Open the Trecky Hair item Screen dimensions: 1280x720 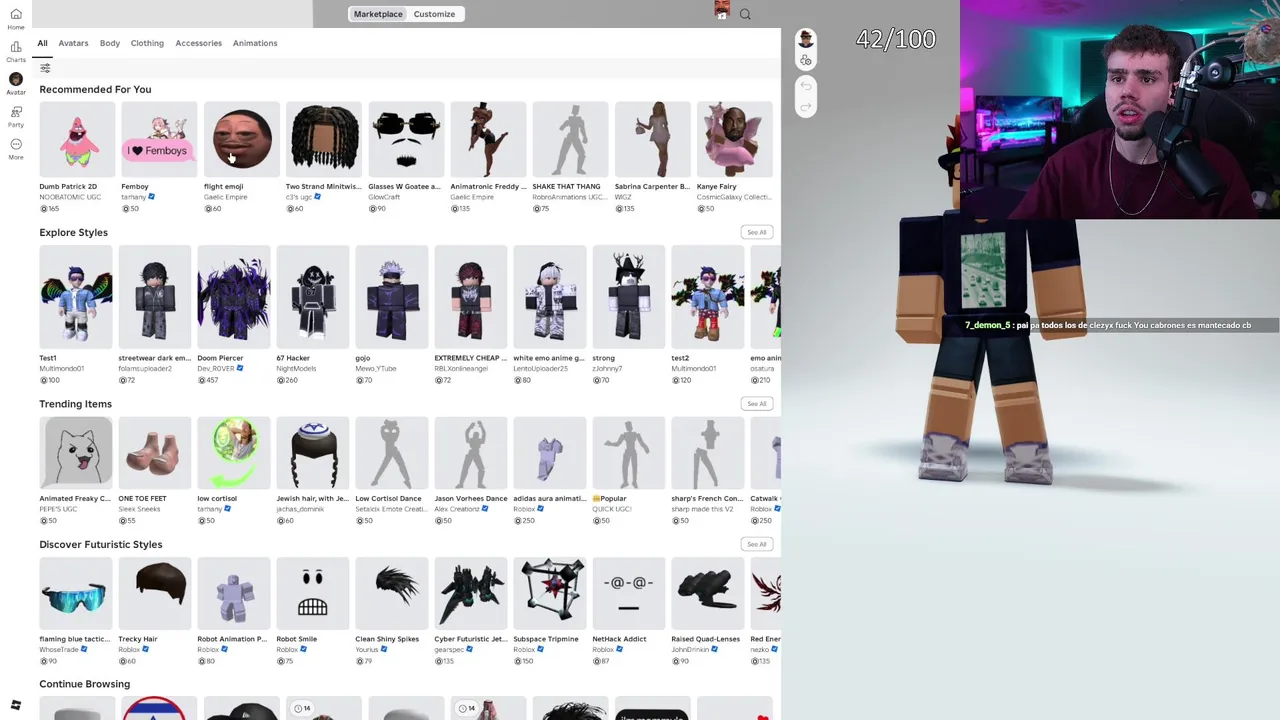(x=155, y=594)
